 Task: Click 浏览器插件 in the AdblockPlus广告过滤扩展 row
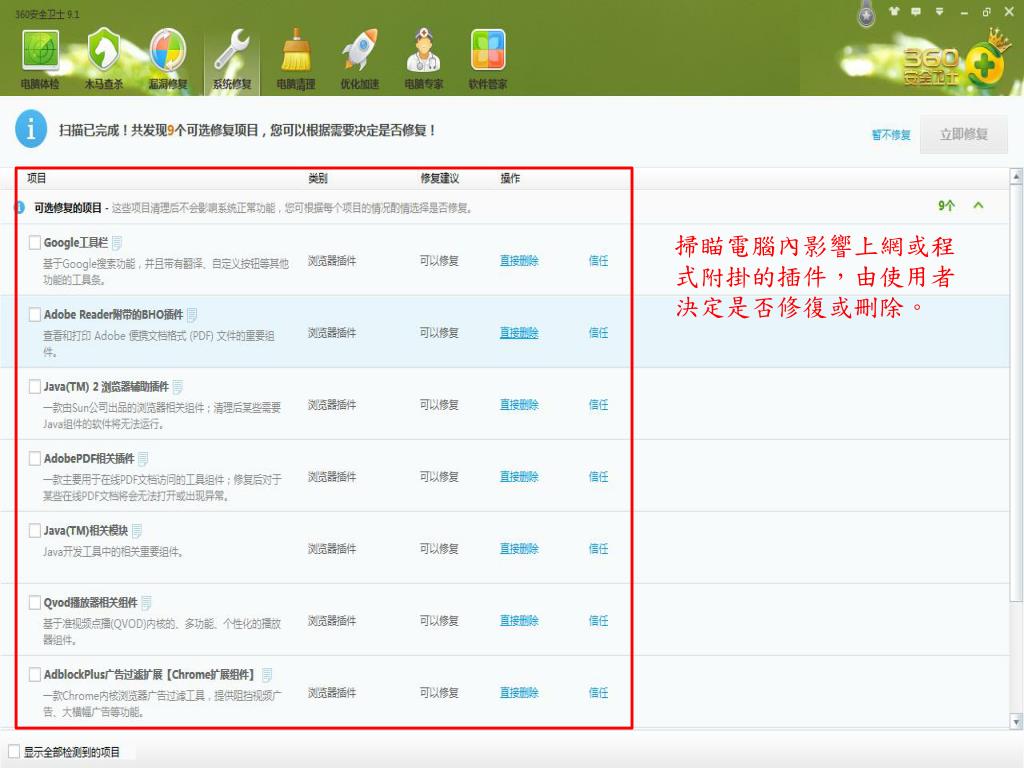click(x=332, y=692)
